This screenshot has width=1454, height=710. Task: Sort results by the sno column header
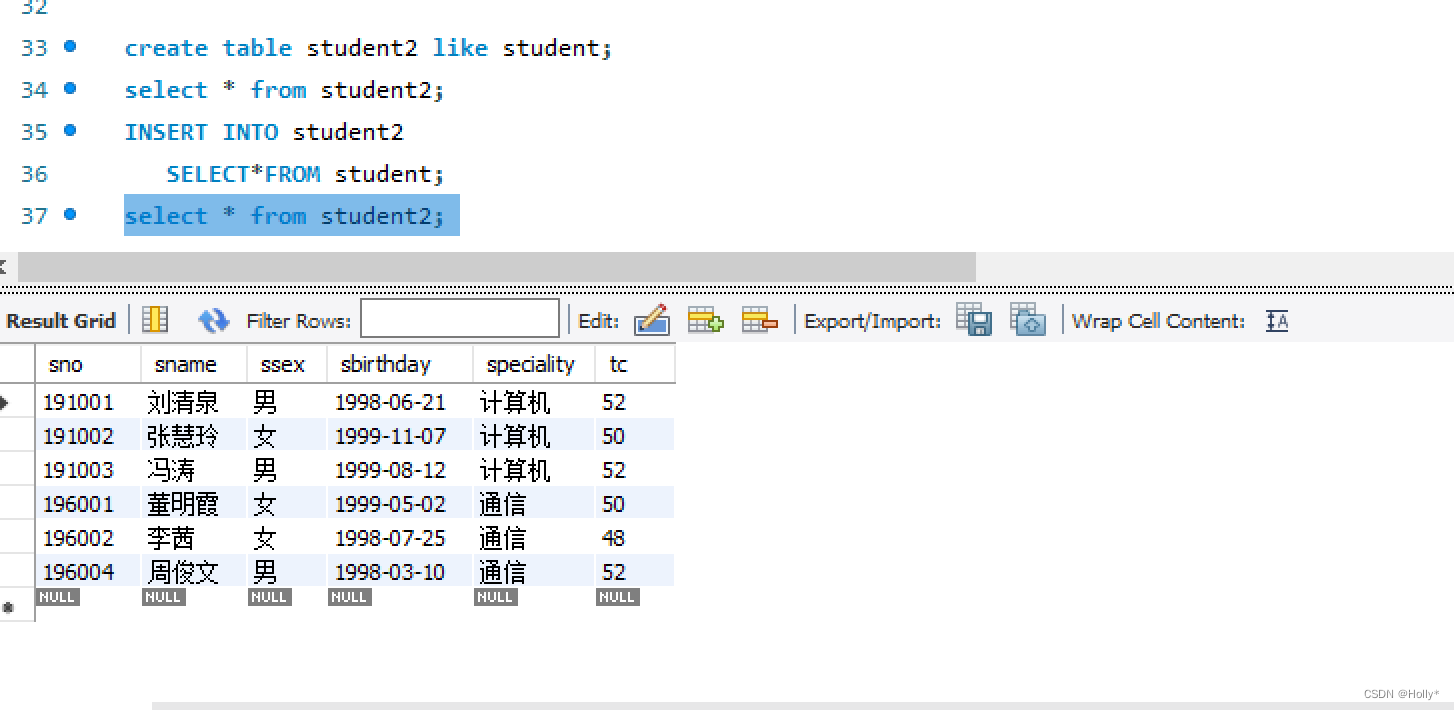point(66,364)
